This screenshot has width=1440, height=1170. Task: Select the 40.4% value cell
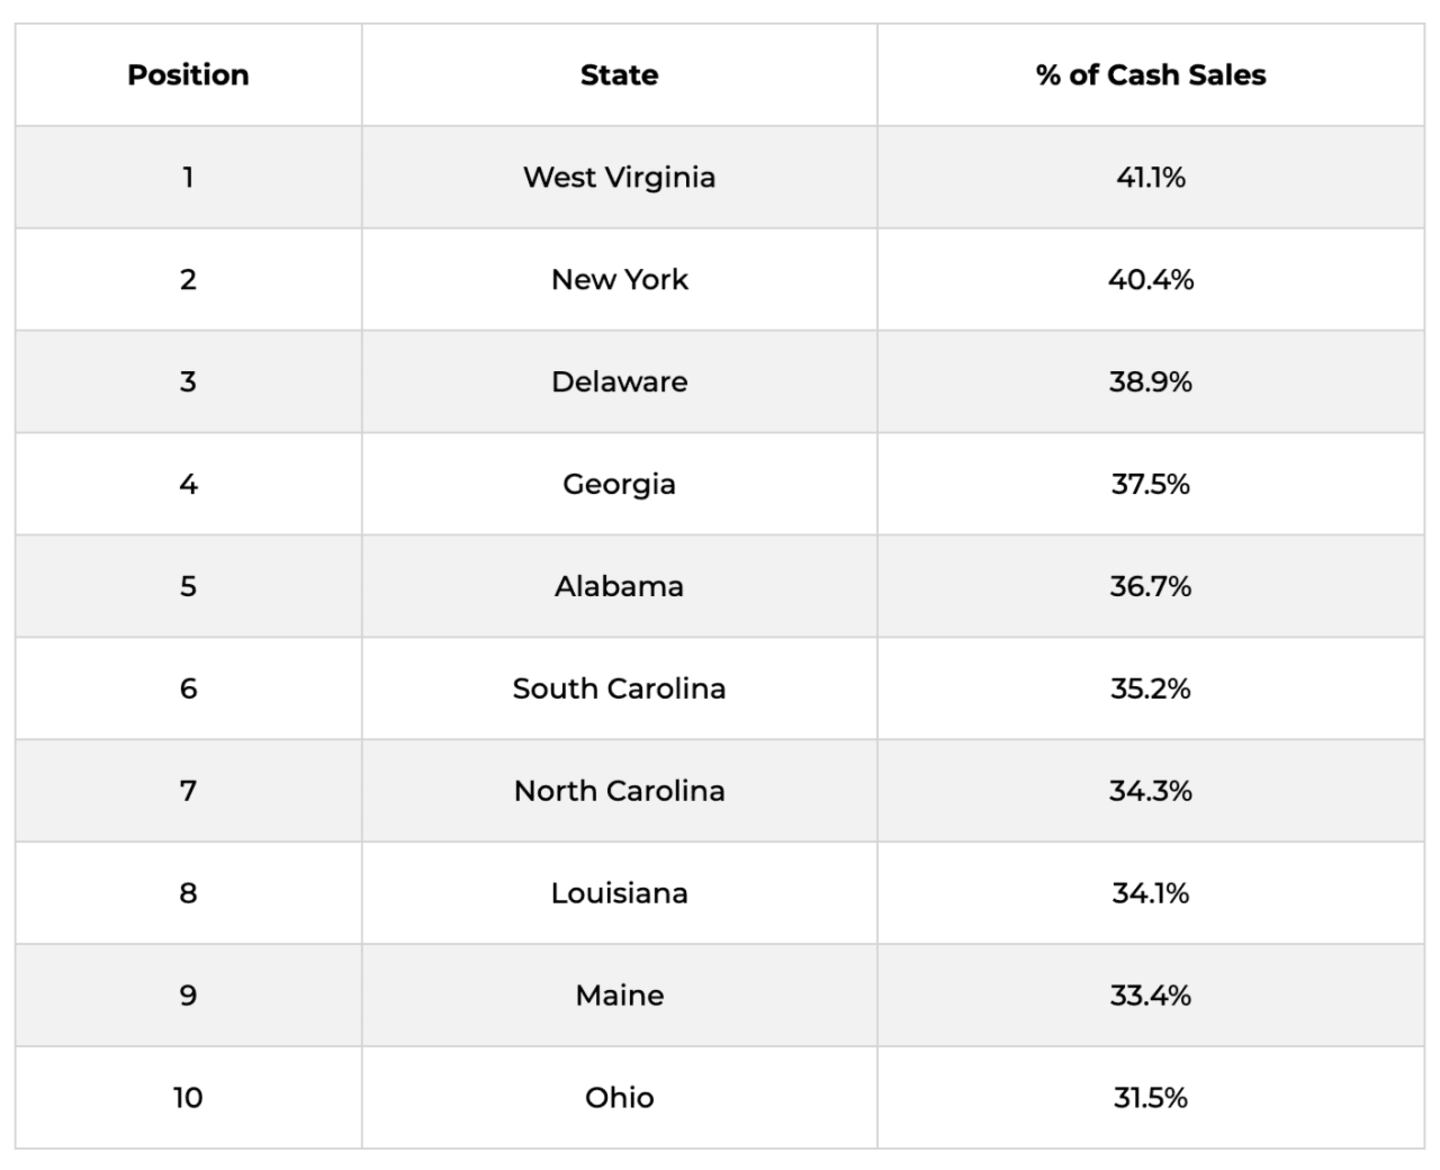coord(1150,279)
